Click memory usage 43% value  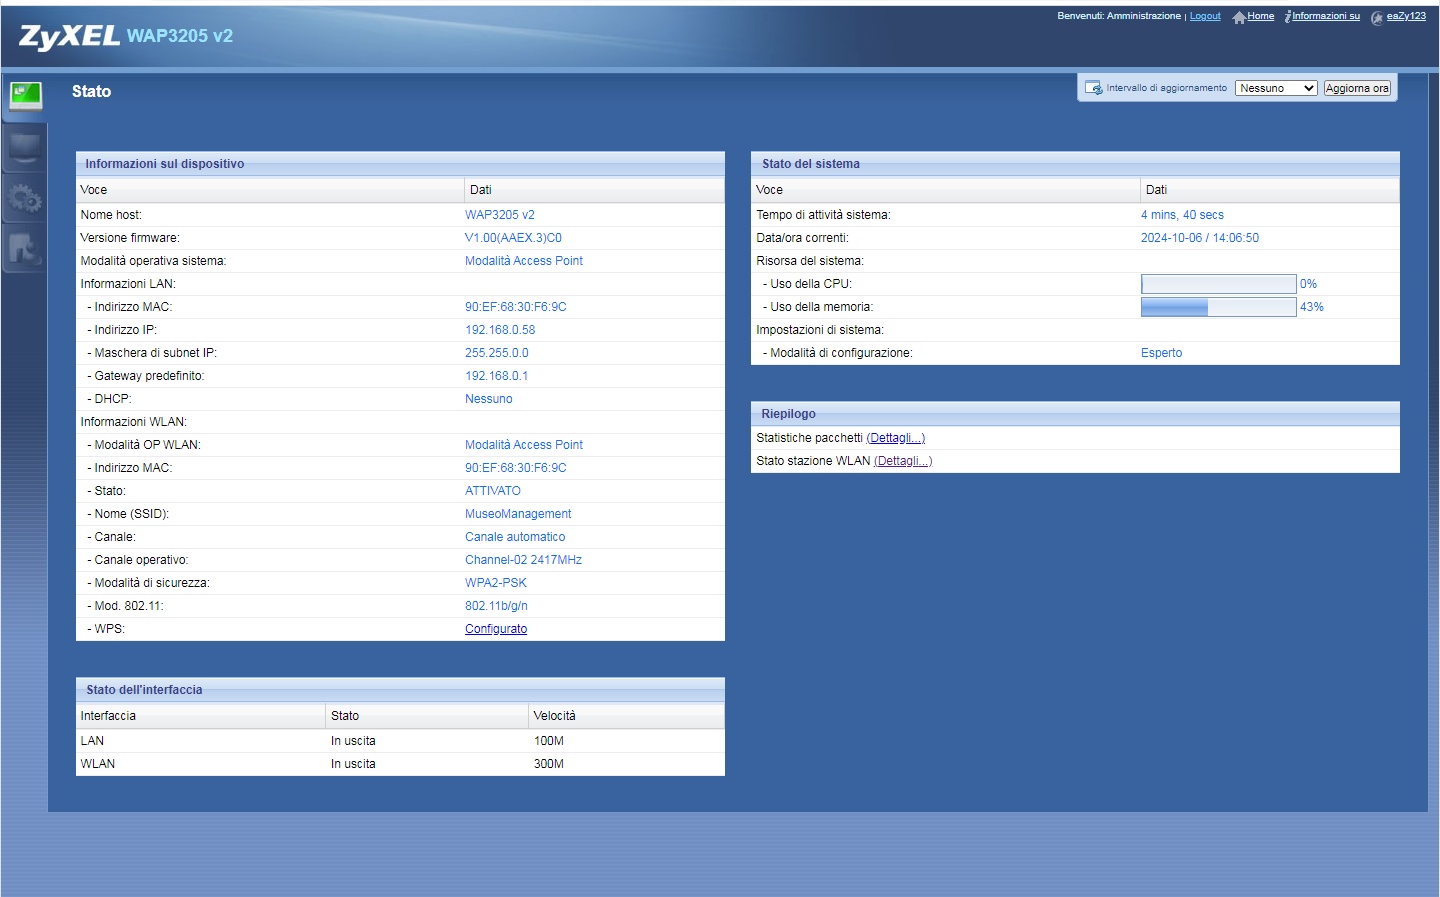pos(1312,307)
